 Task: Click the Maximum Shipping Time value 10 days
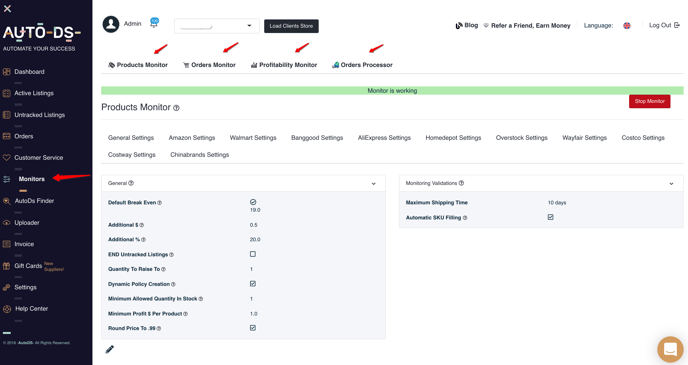tap(557, 203)
